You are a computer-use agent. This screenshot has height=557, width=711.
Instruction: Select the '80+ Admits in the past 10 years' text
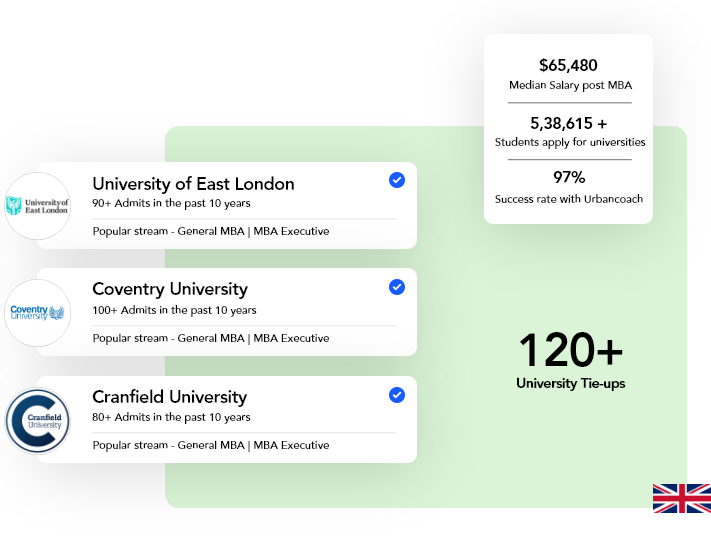pyautogui.click(x=171, y=417)
